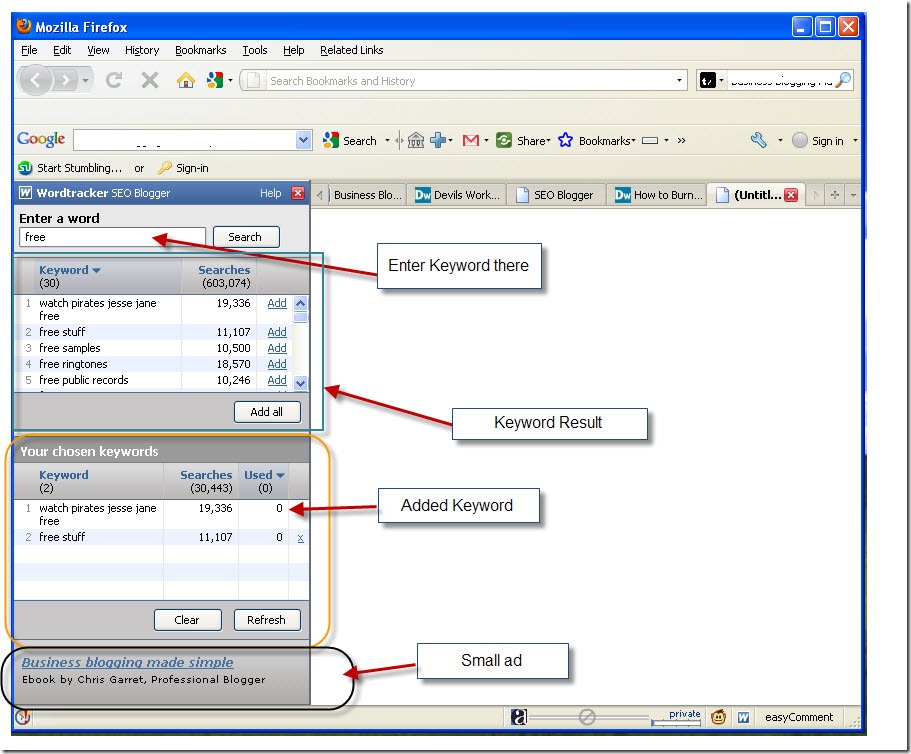Open the search engine chooser dropdown arrow
Viewport: 911px width, 754px height.
(721, 80)
